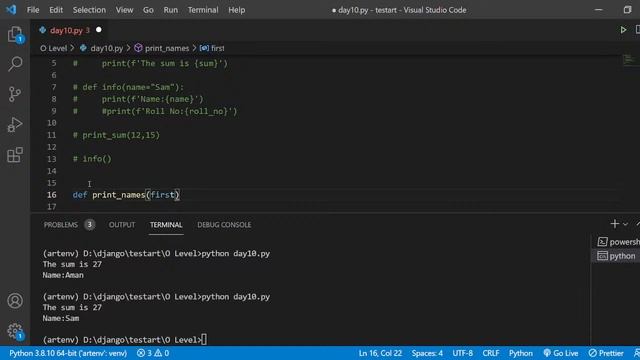Click the '# def info(name="Sam"):' line
Image resolution: width=640 pixels, height=360 pixels.
(128, 87)
